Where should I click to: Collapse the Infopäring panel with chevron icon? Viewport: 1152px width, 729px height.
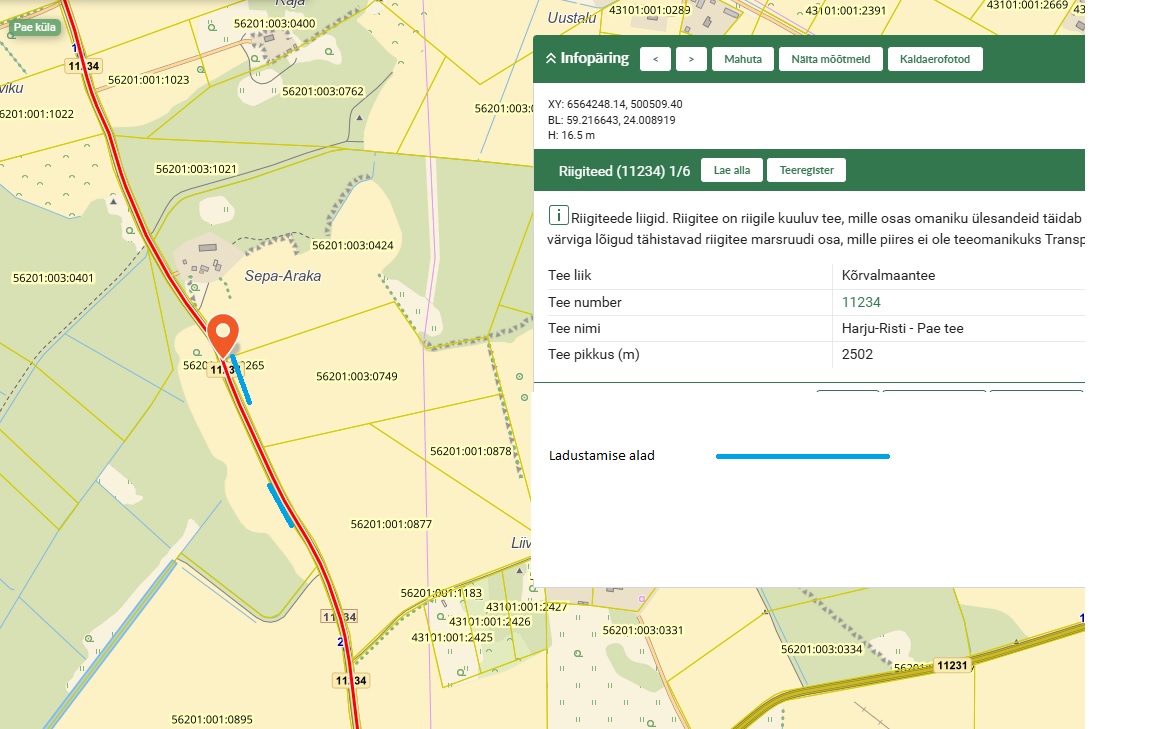tap(551, 58)
